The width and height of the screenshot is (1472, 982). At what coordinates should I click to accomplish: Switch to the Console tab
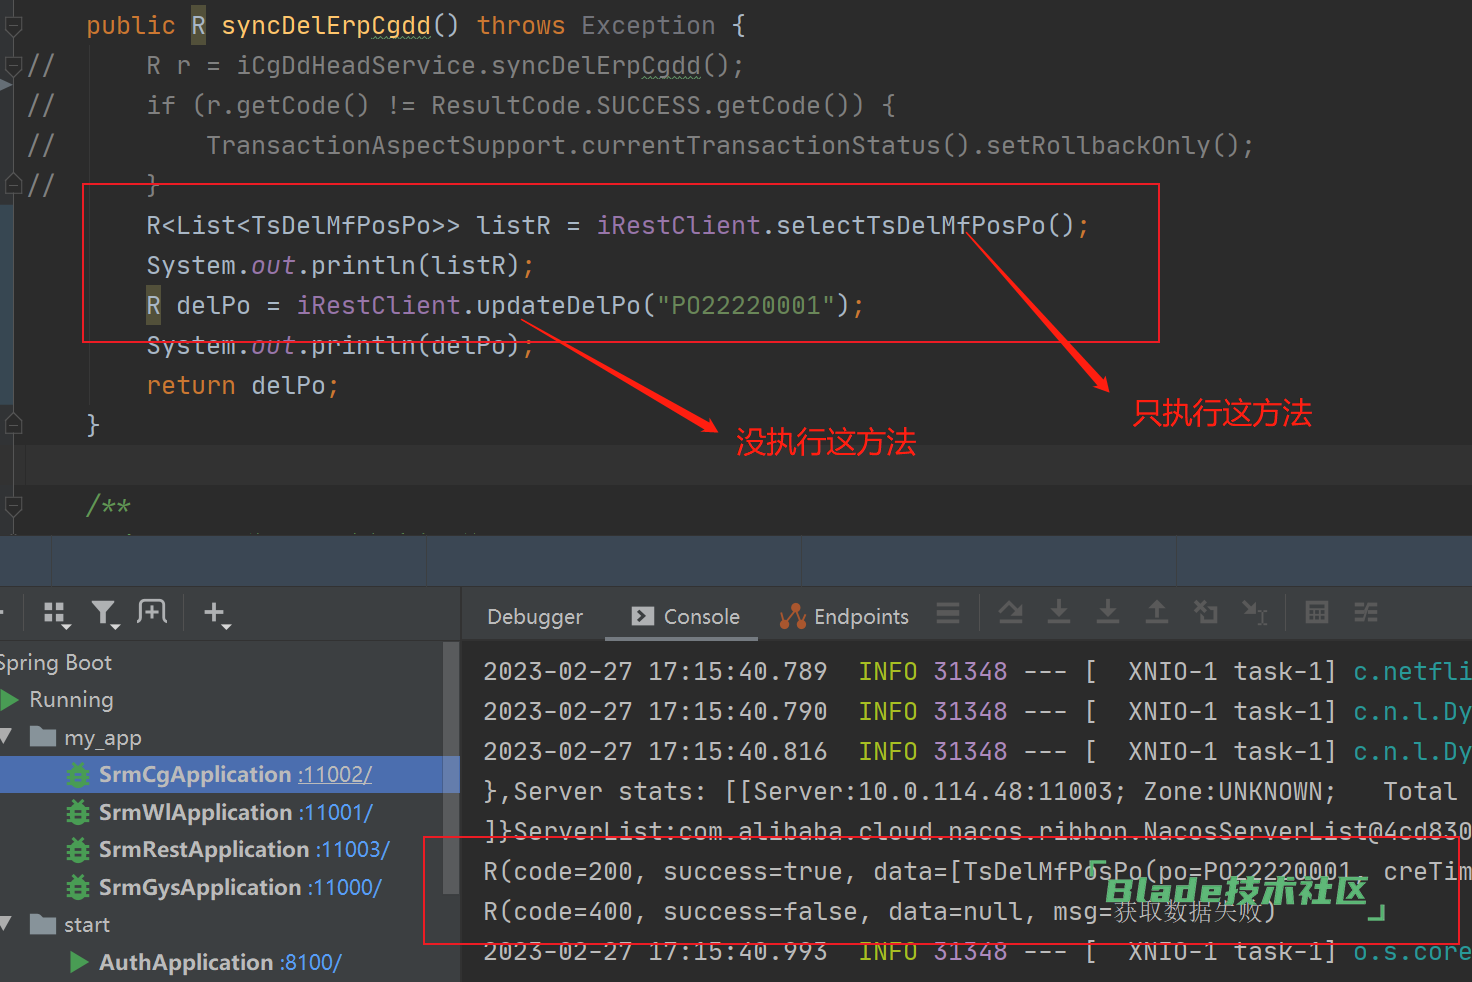click(x=686, y=617)
